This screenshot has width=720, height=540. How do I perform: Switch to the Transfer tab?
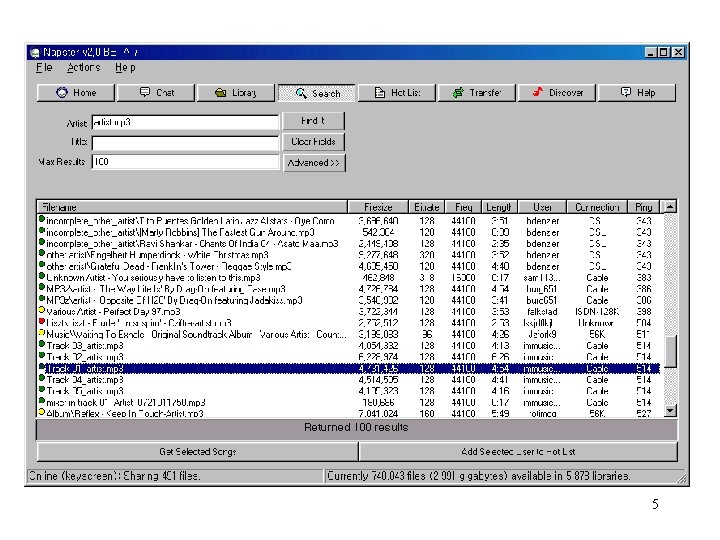[x=477, y=93]
